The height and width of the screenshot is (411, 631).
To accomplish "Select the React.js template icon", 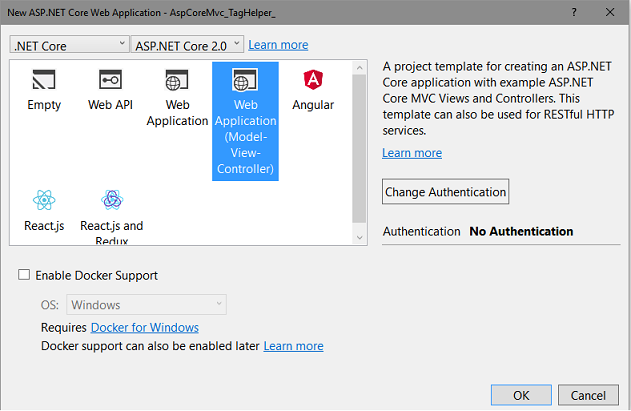I will (x=44, y=200).
